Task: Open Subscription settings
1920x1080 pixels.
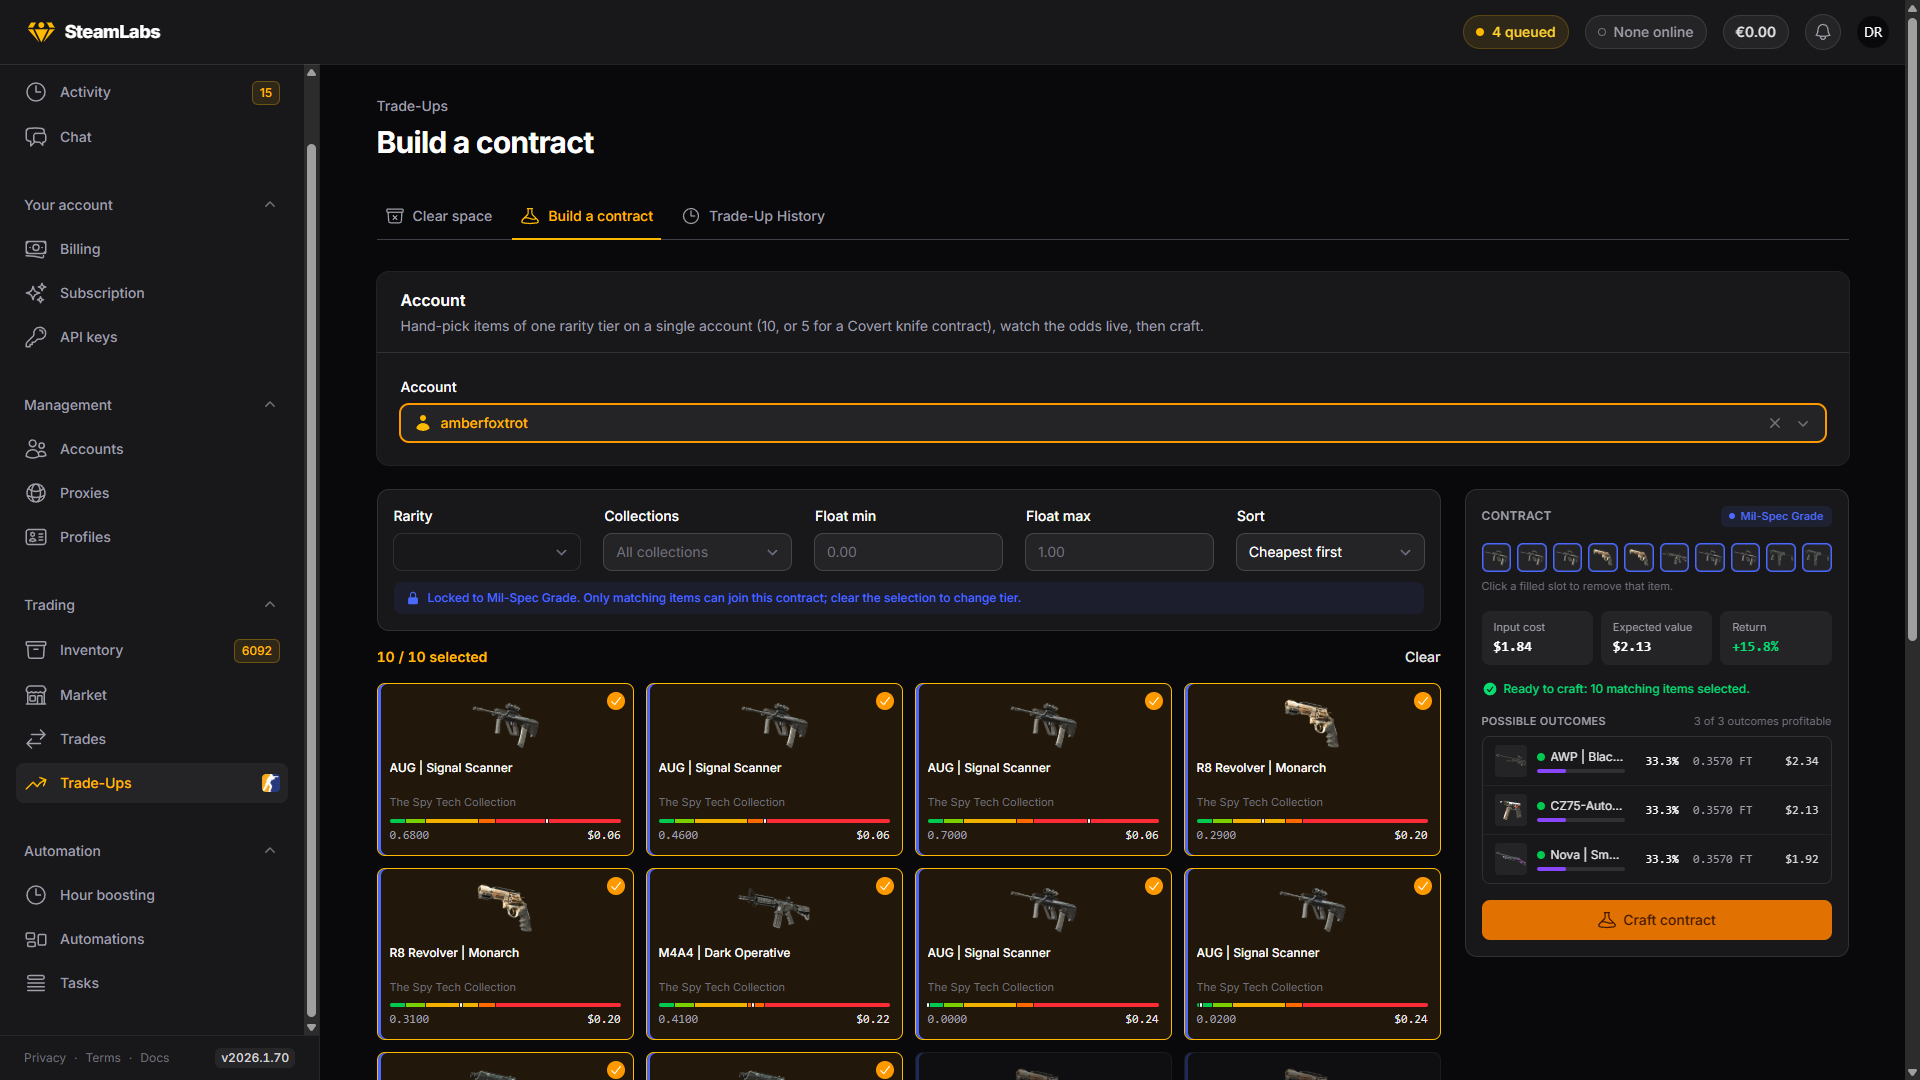Action: tap(152, 293)
